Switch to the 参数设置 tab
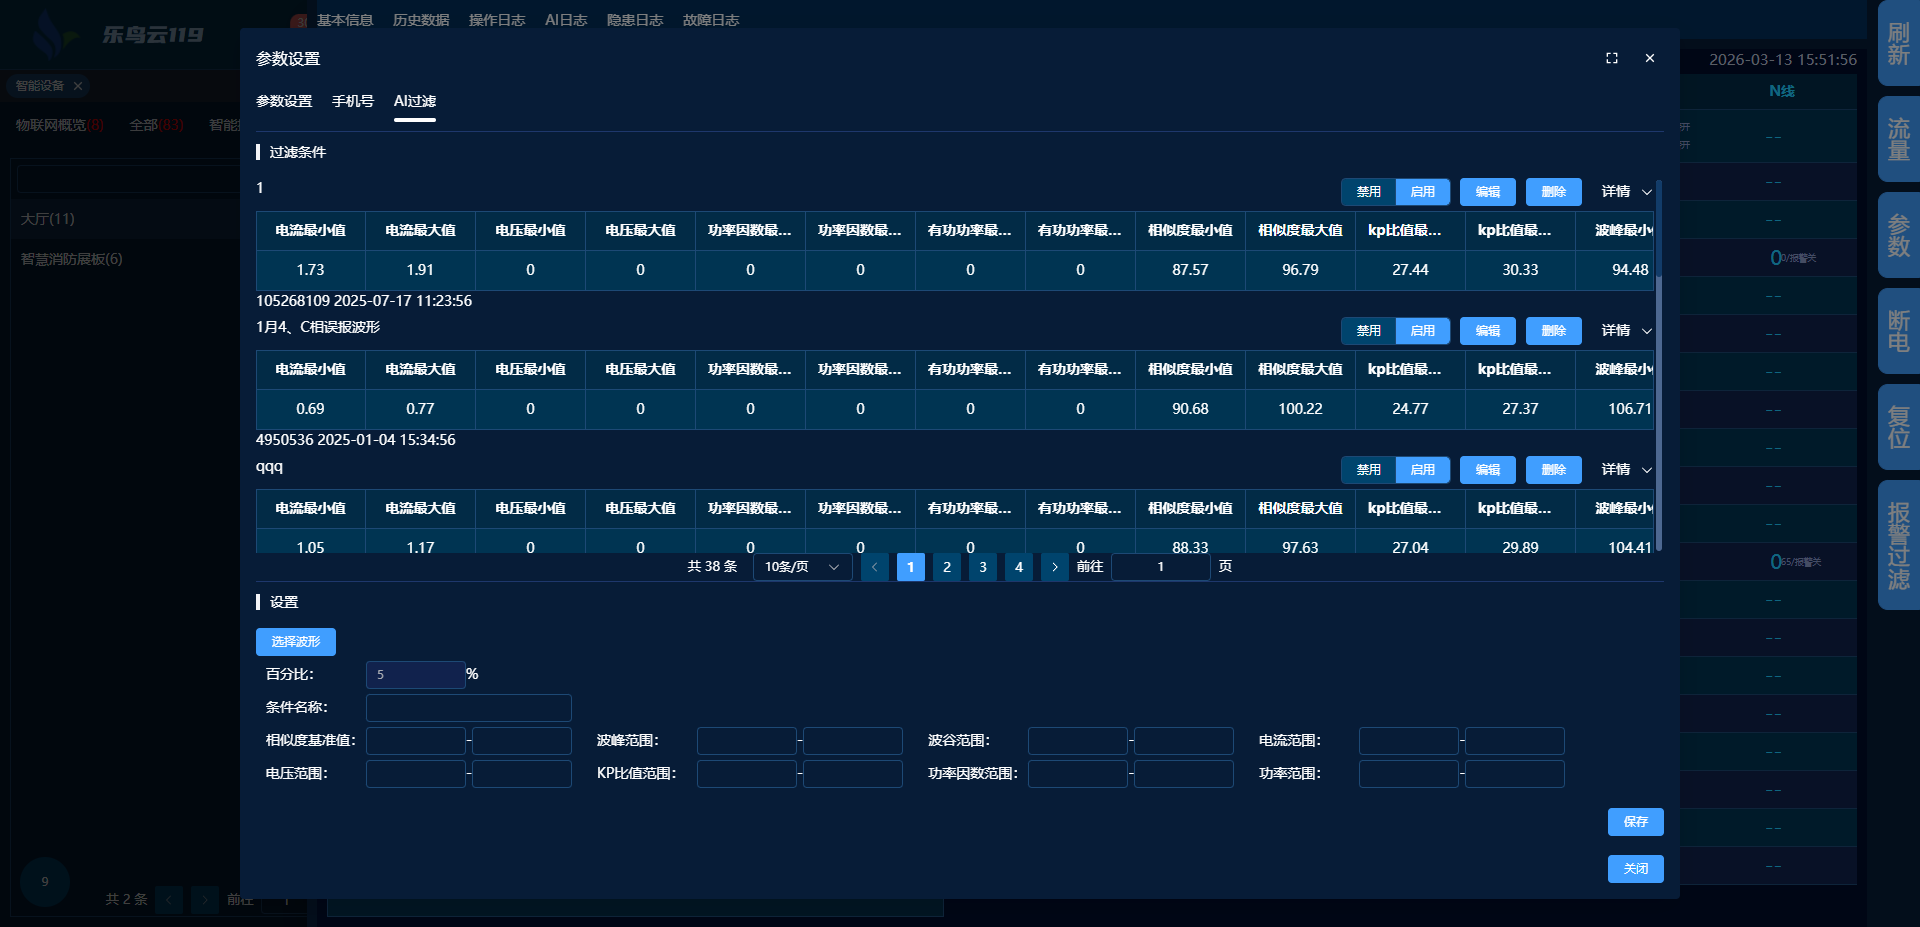 284,101
